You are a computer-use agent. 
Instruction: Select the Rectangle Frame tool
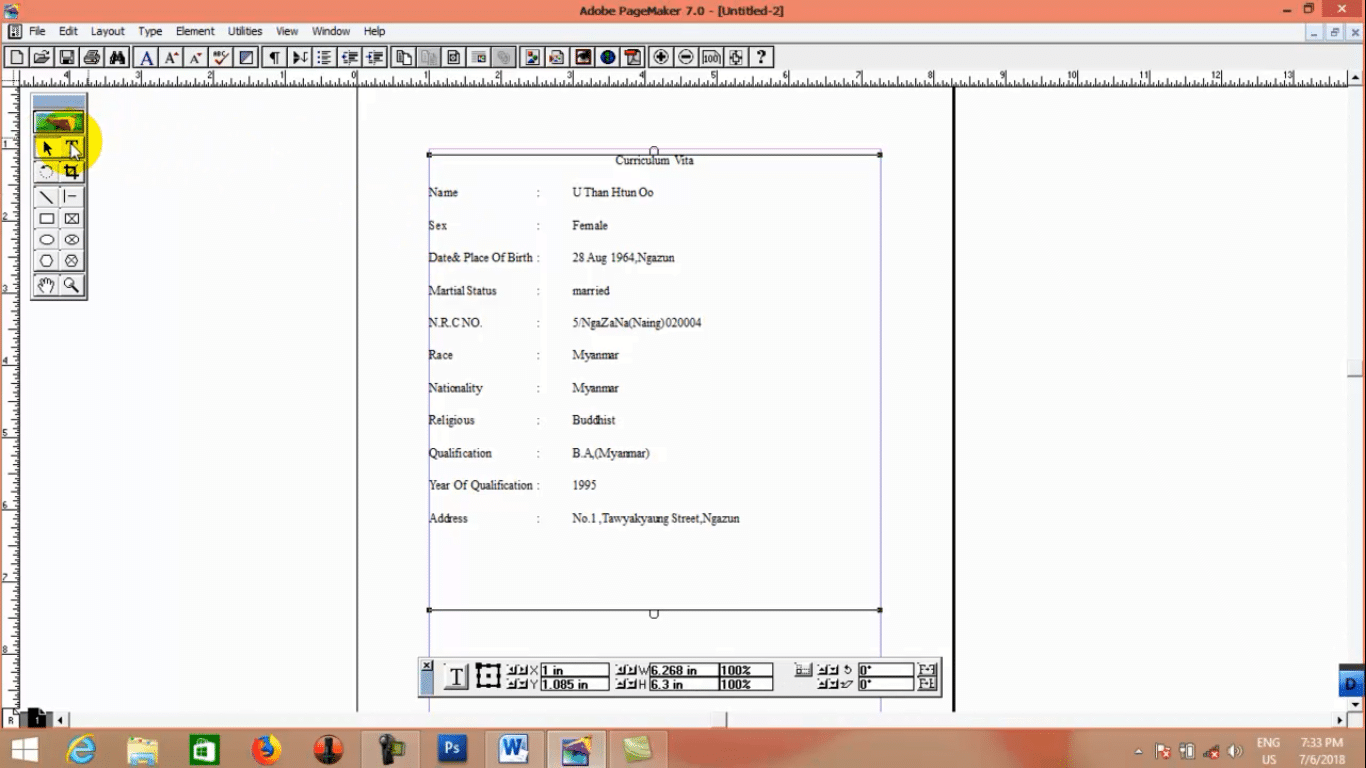pos(72,219)
